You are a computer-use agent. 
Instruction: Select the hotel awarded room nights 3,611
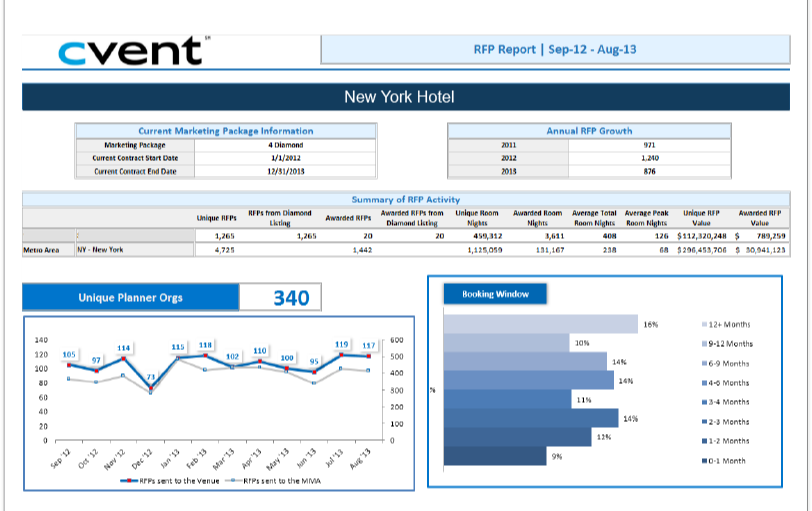(x=553, y=236)
